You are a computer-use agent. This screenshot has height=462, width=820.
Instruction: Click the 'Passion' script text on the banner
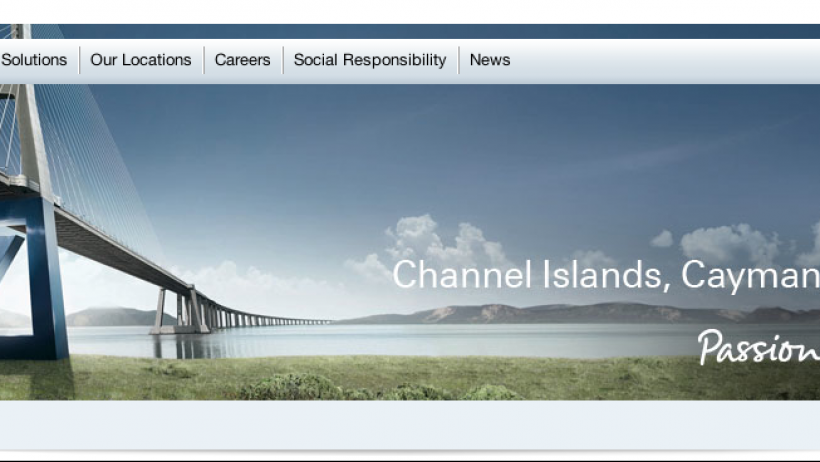(759, 347)
